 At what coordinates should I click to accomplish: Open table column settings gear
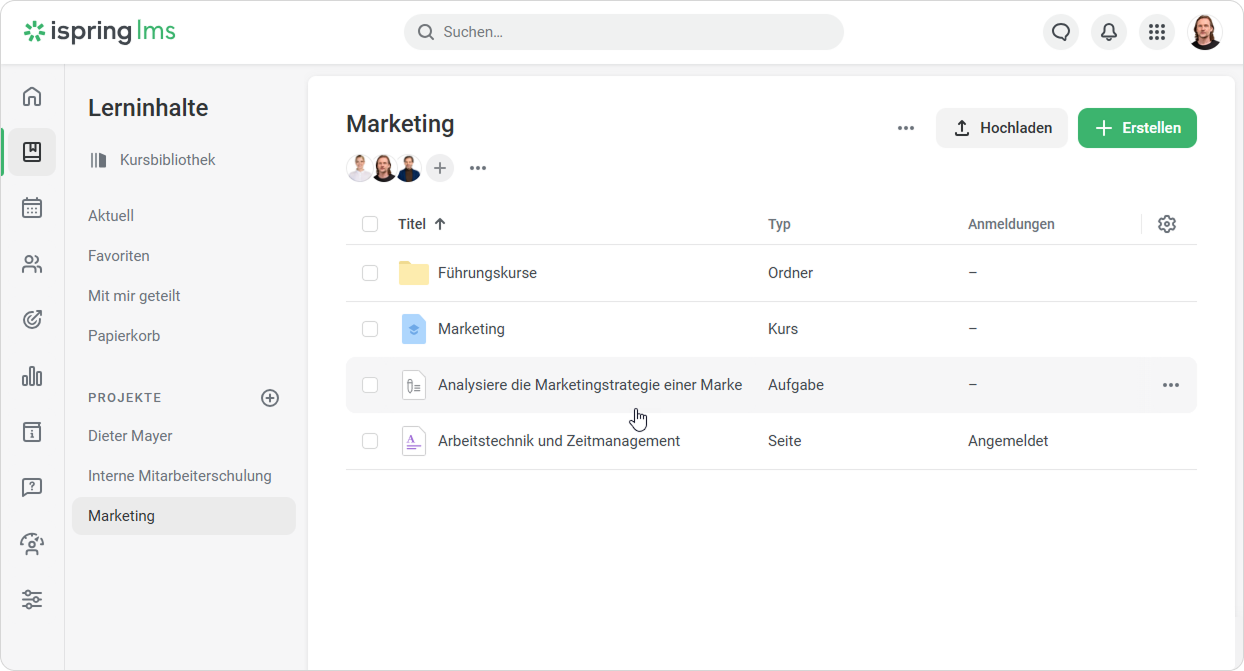1167,224
